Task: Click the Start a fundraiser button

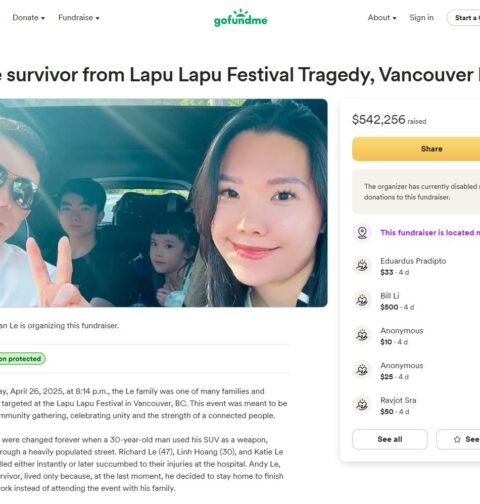Action: [x=464, y=18]
